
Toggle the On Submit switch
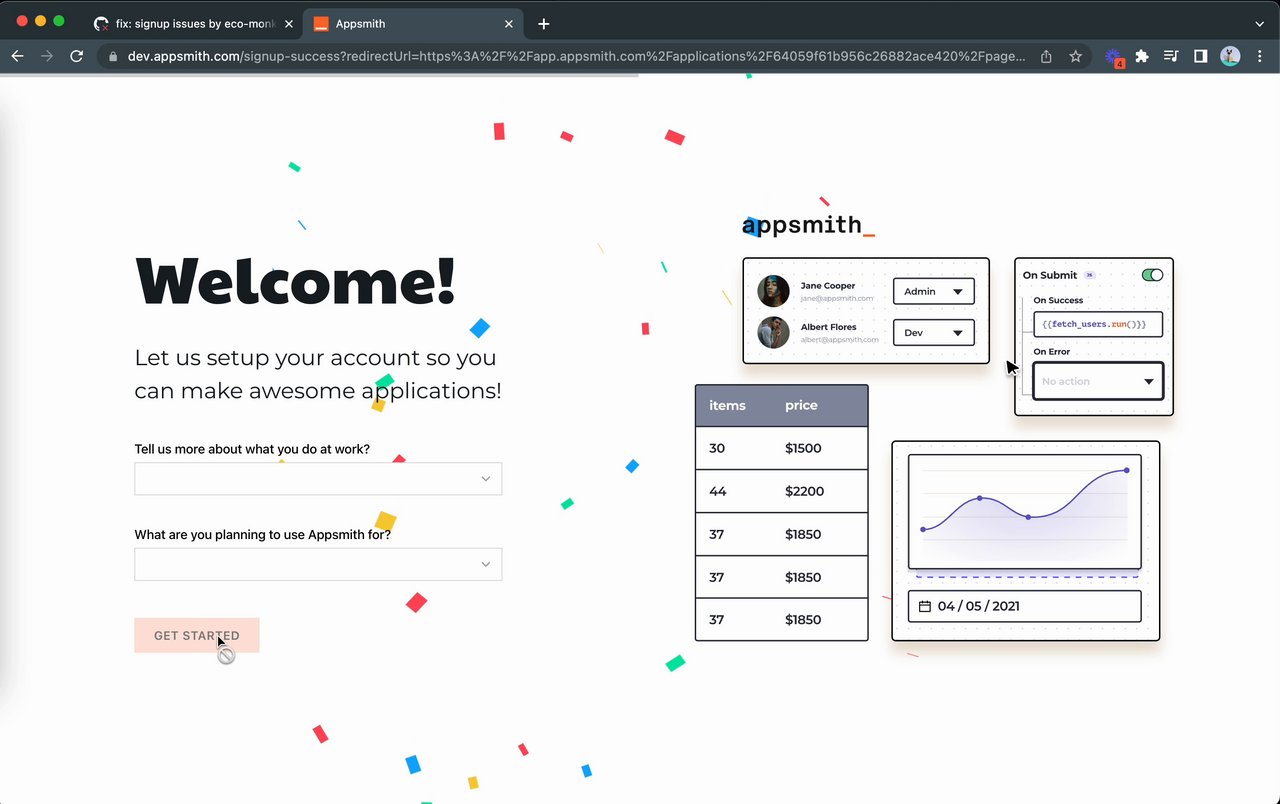(x=1152, y=275)
